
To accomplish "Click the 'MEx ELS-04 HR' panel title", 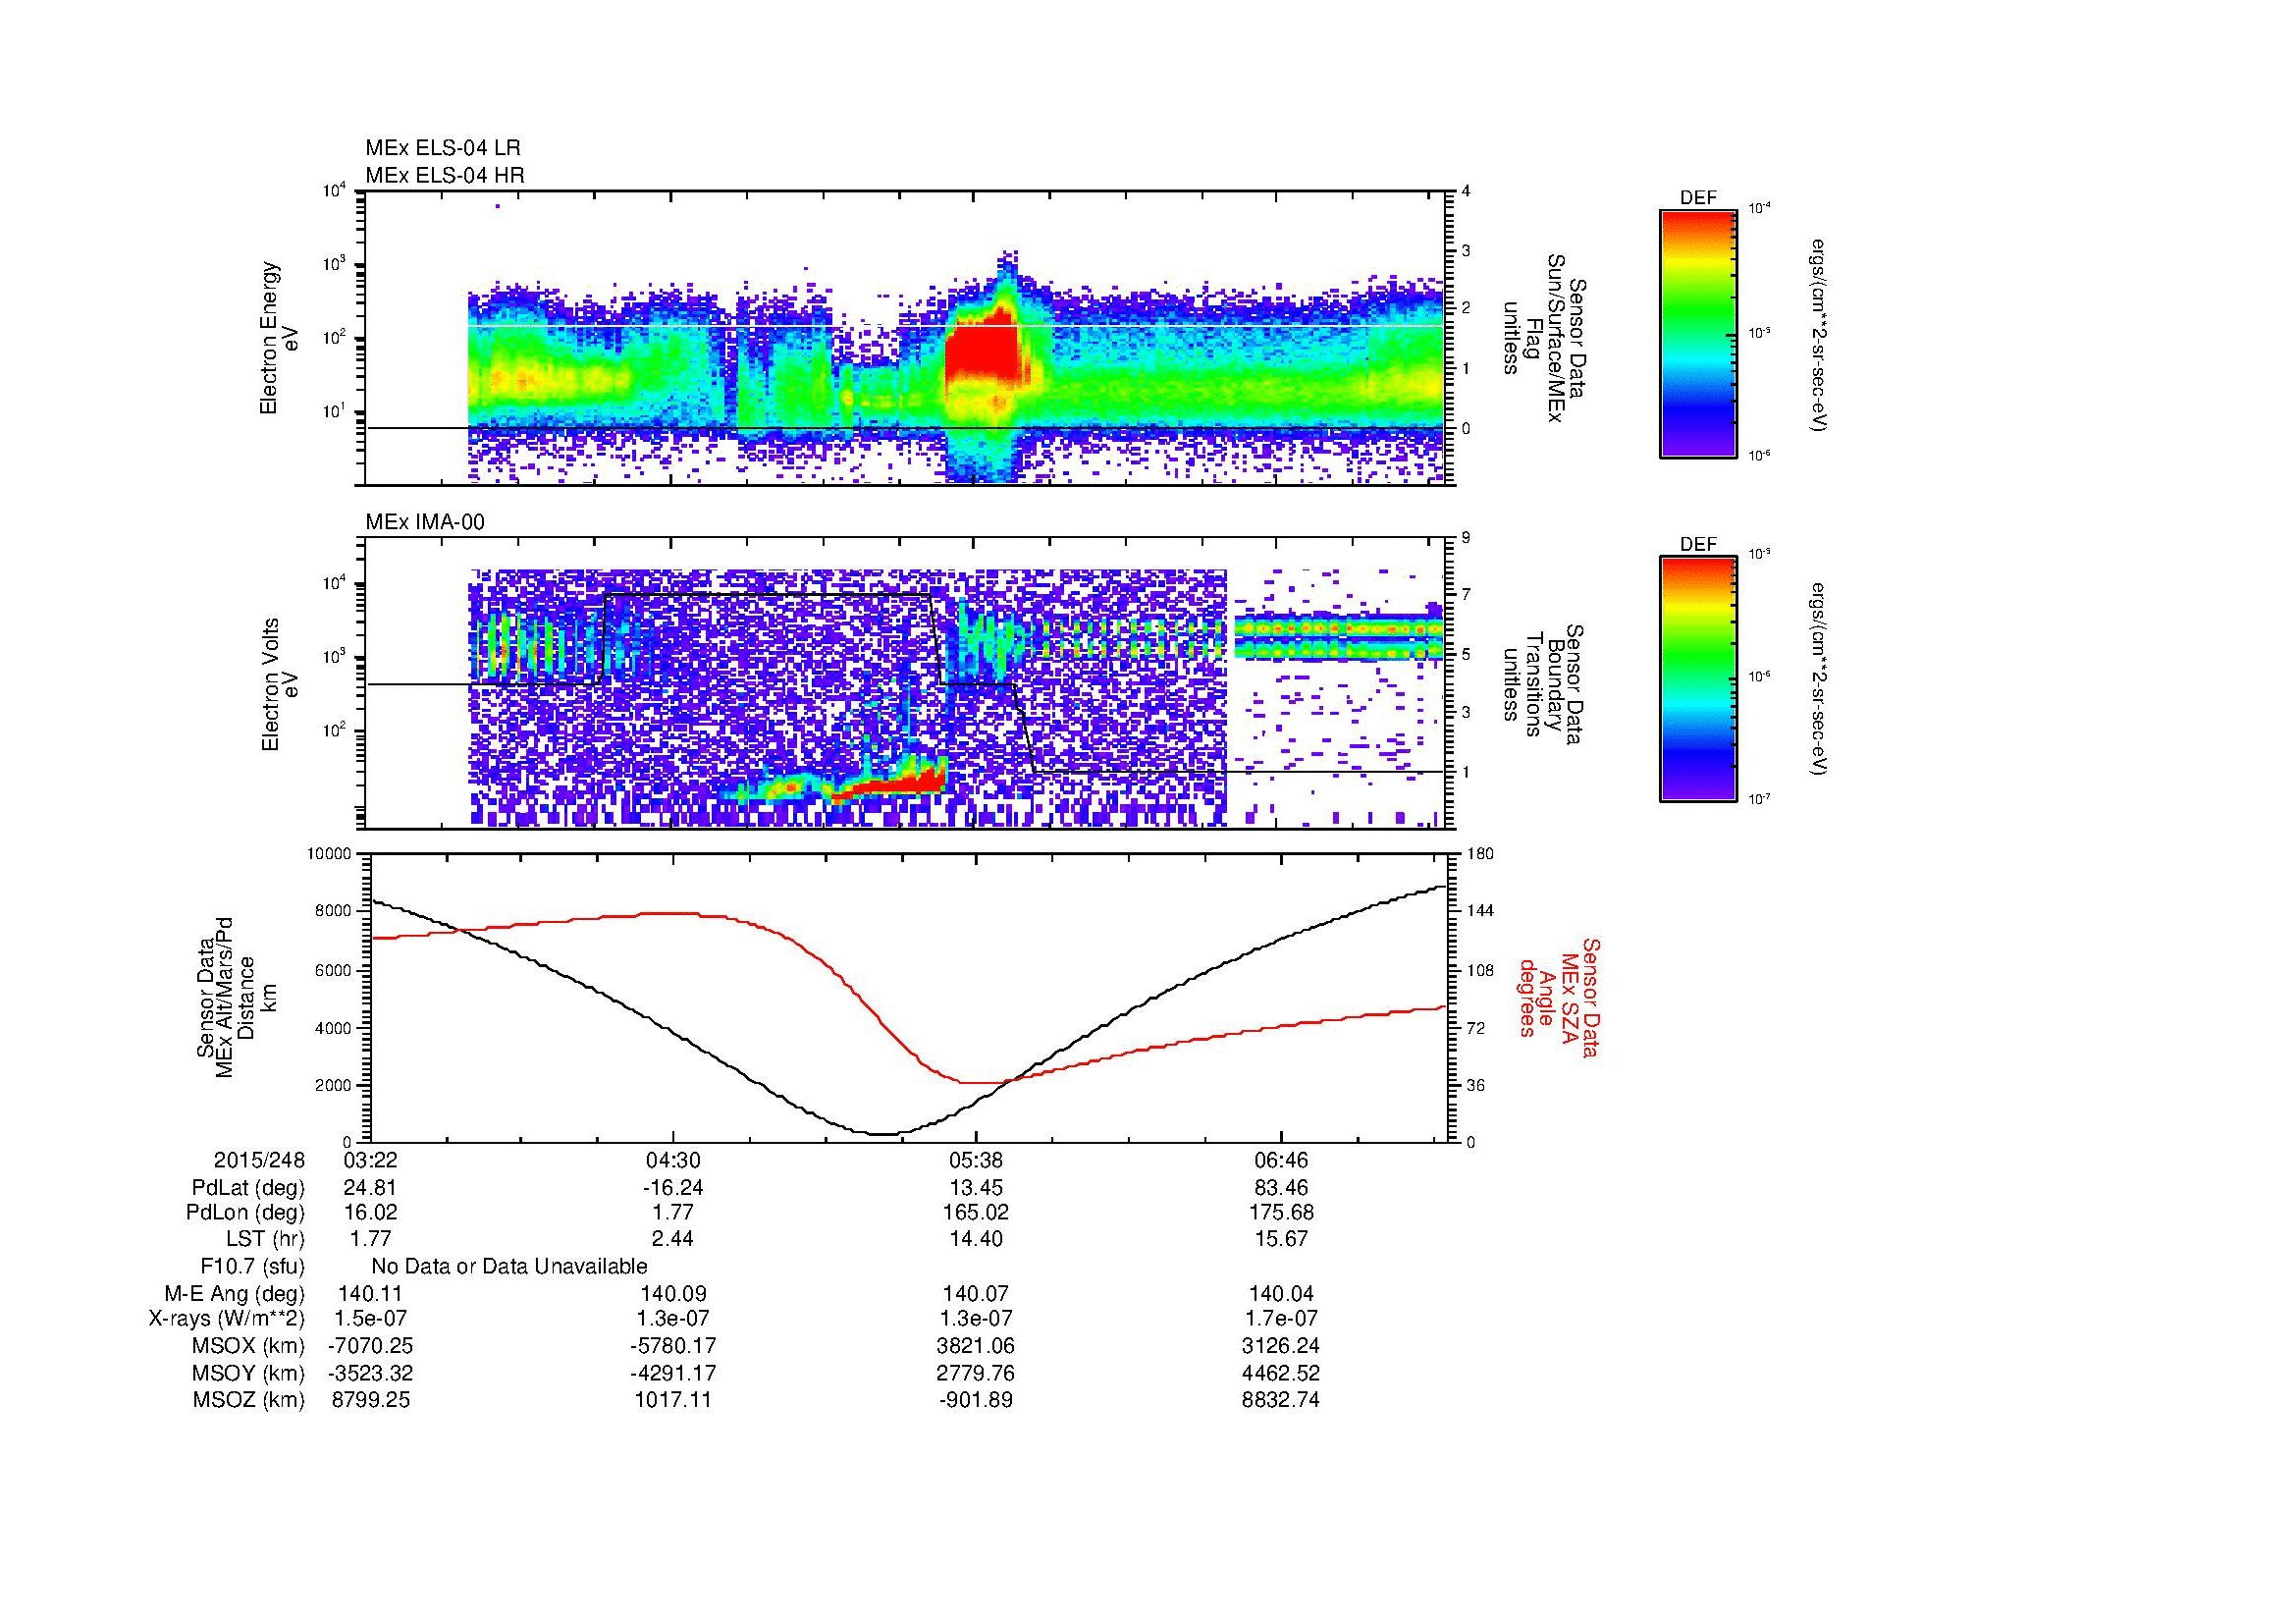I will click(445, 175).
